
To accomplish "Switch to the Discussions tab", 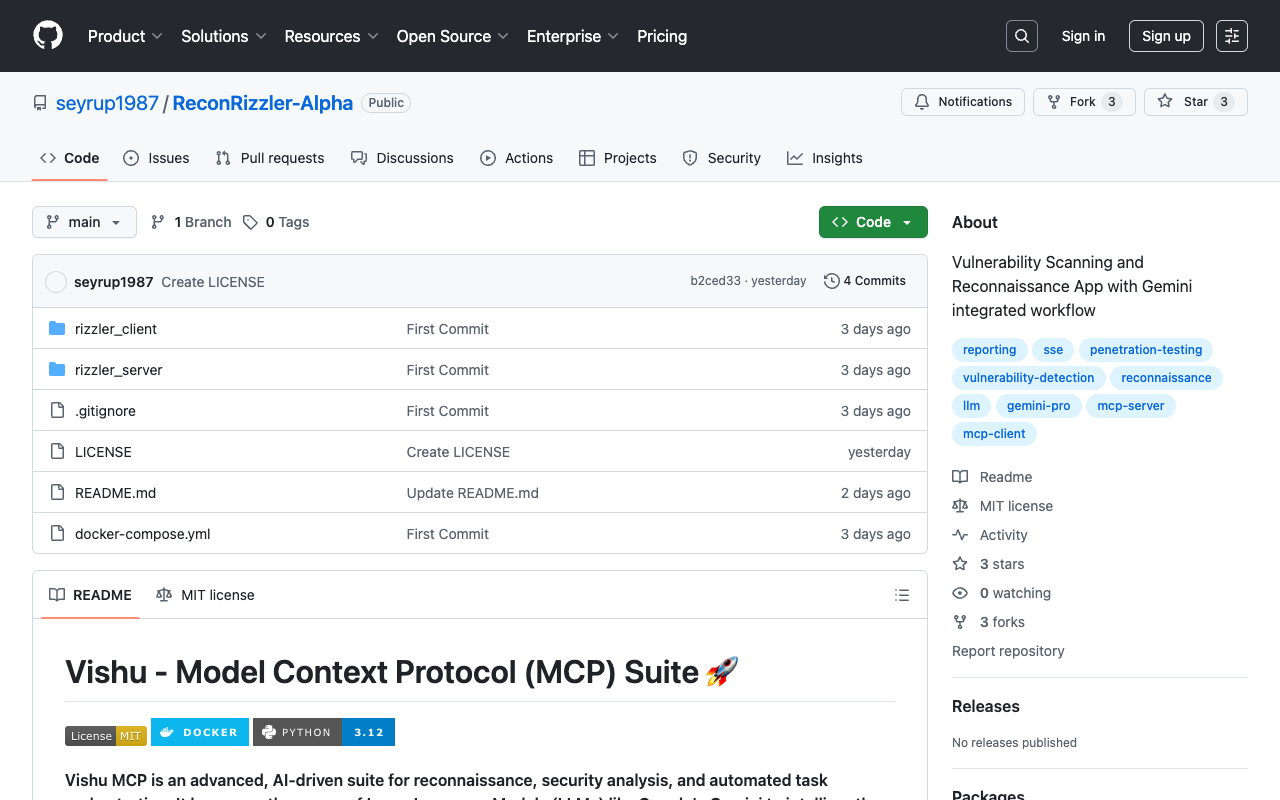I will tap(402, 158).
